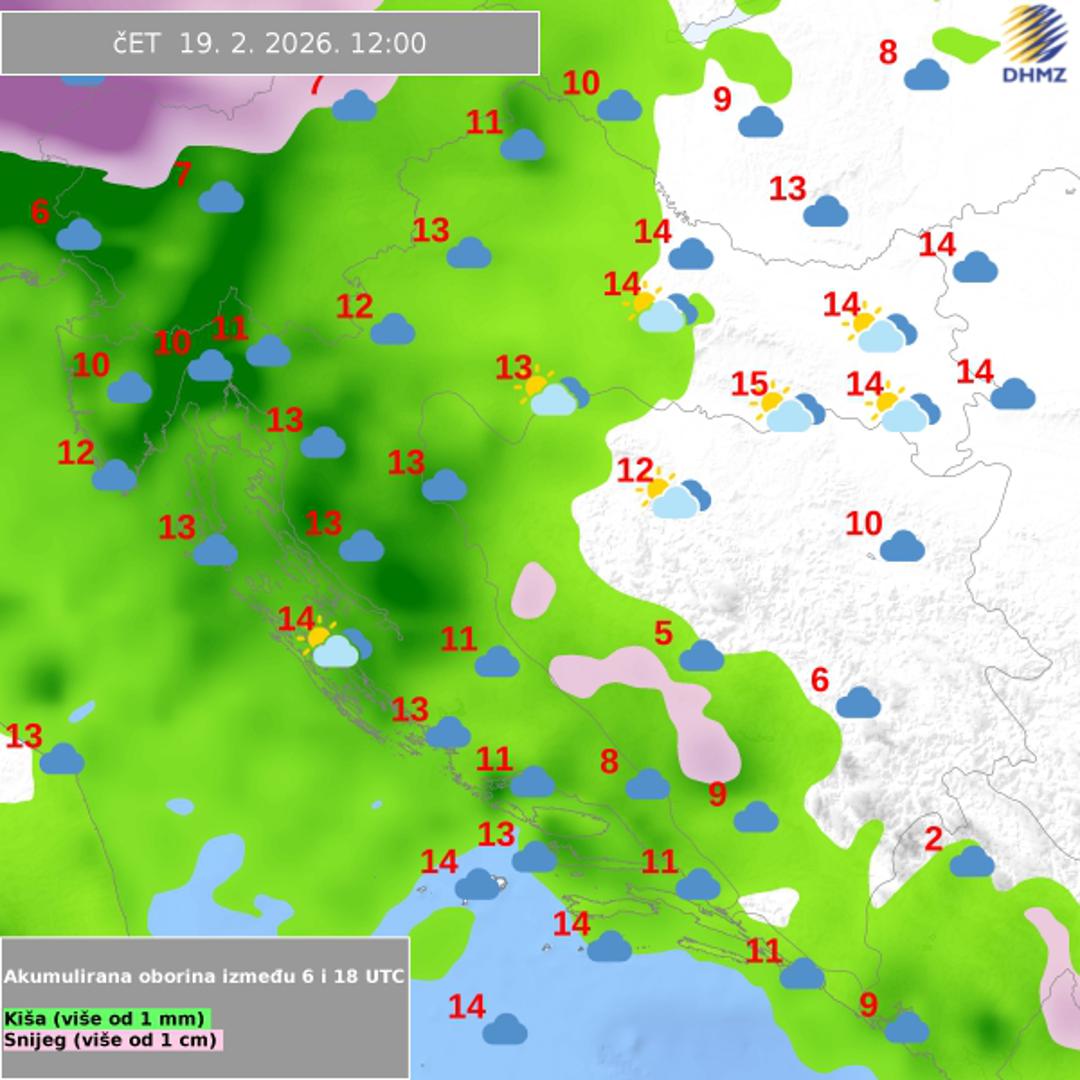Screen dimensions: 1080x1080
Task: Click the red temperature value 15
Action: [x=749, y=384]
